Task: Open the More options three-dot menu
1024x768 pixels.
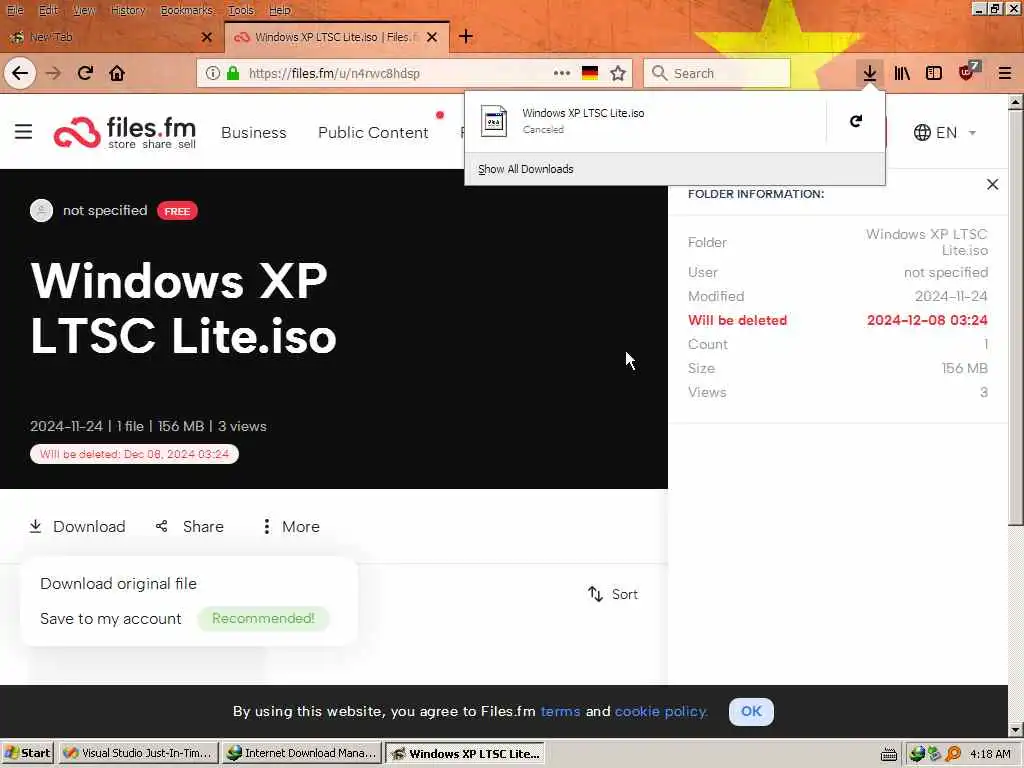Action: [291, 526]
